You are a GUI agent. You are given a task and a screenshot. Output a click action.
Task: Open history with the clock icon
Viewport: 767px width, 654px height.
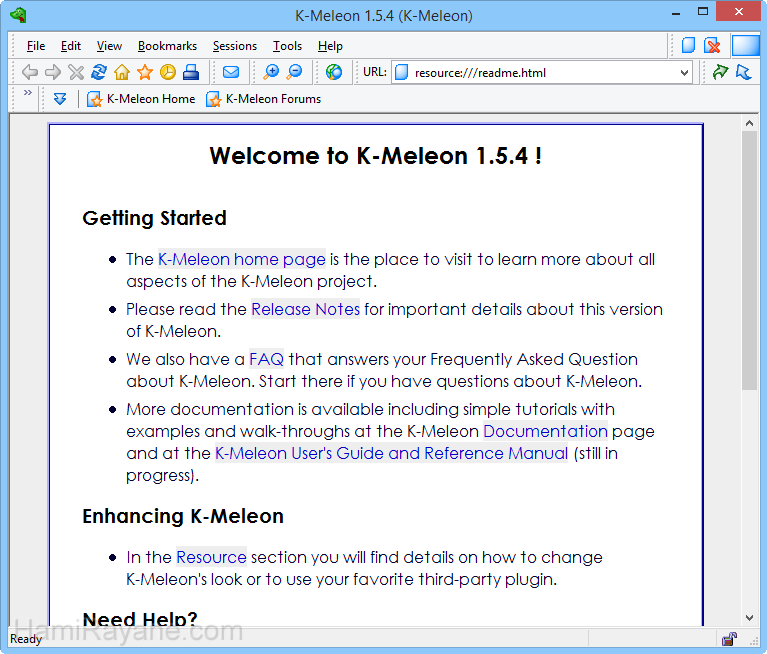[168, 72]
